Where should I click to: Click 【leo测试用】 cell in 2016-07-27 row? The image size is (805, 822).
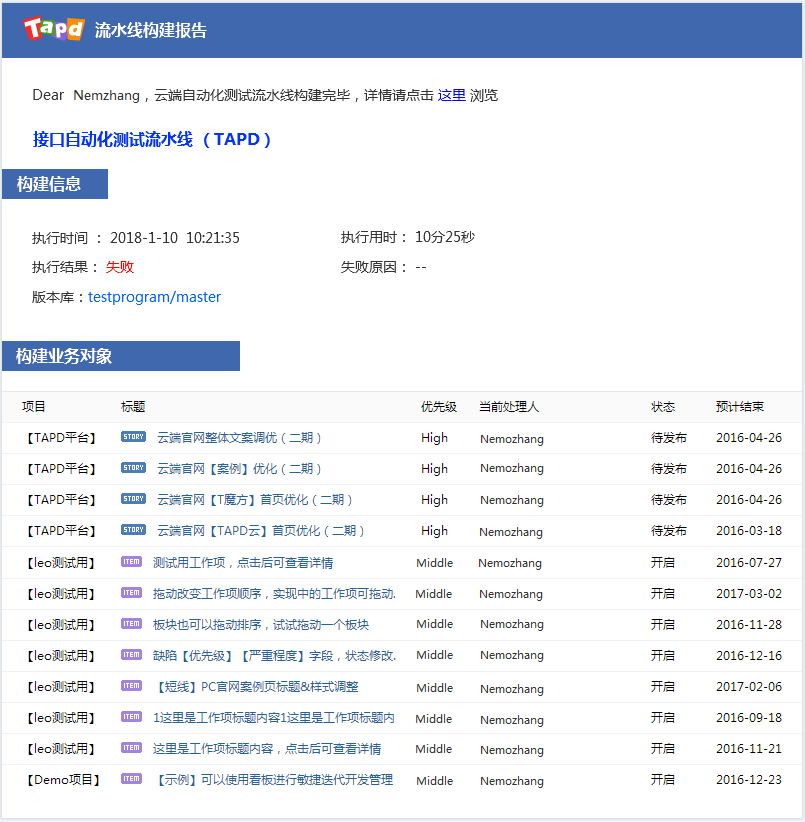coord(61,563)
